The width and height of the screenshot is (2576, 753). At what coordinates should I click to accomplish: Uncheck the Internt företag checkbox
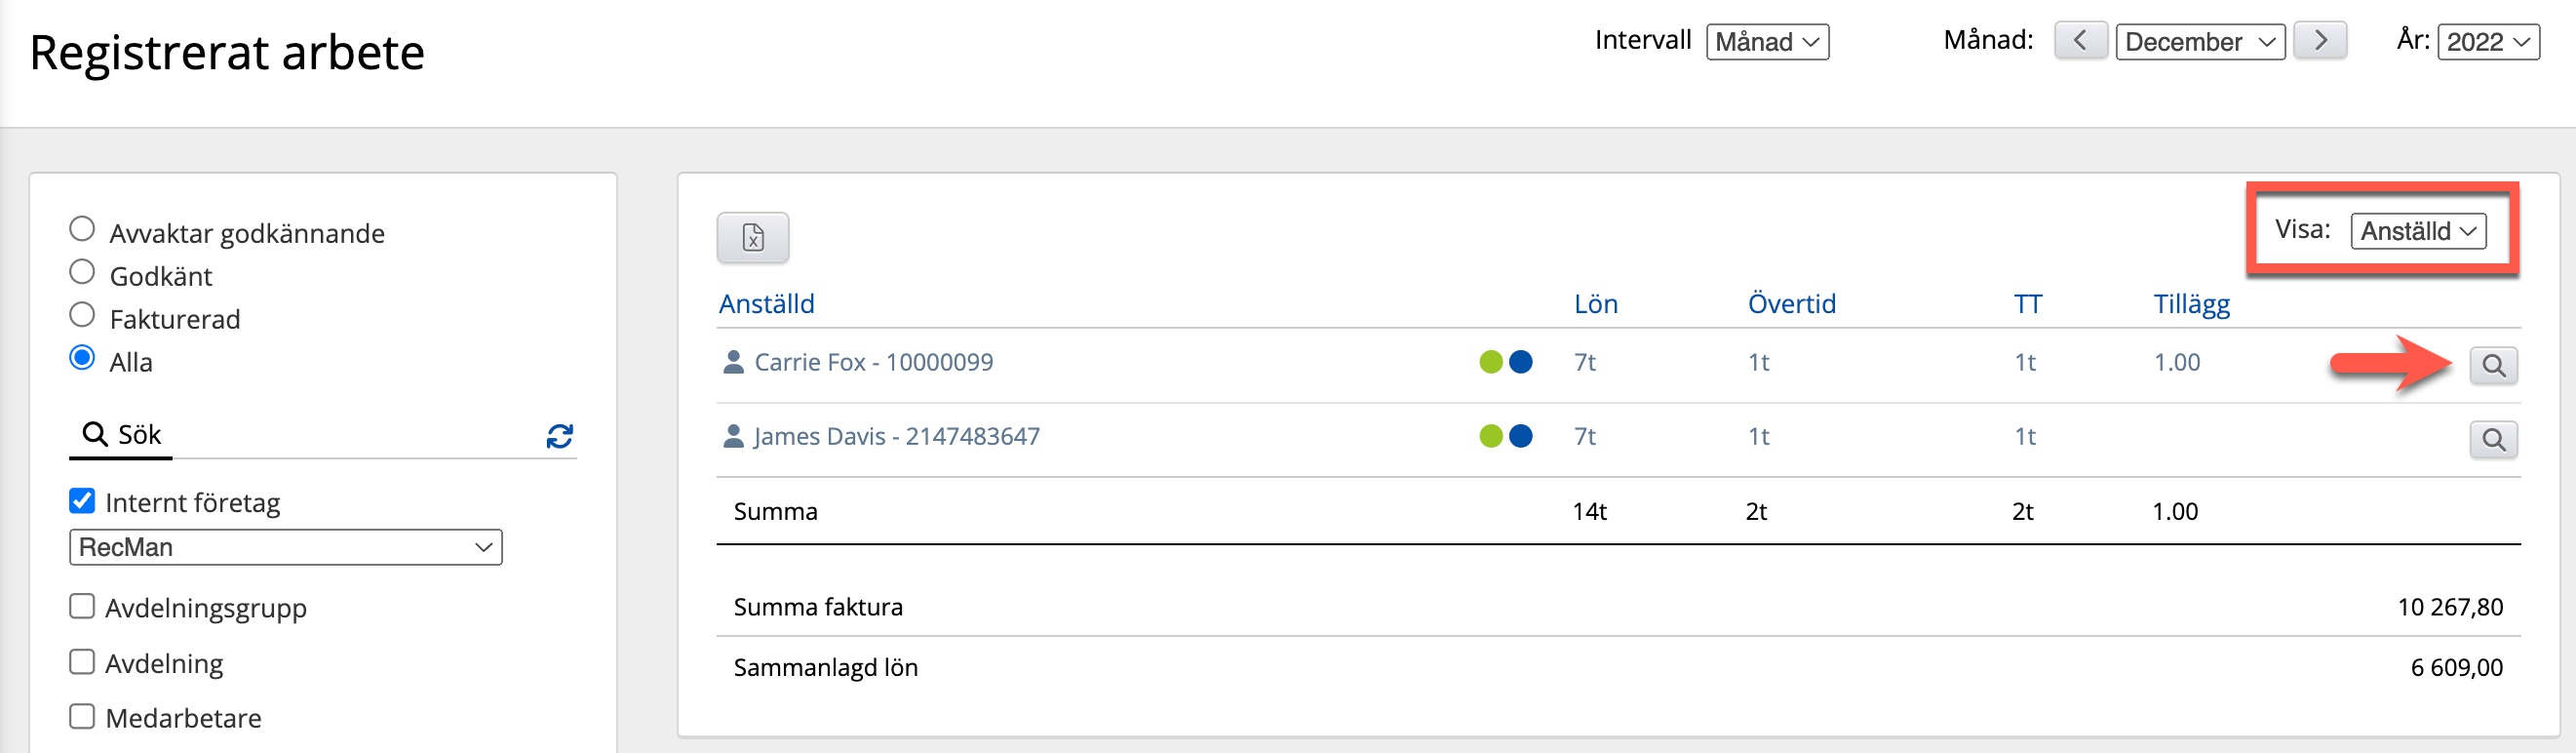pos(82,501)
